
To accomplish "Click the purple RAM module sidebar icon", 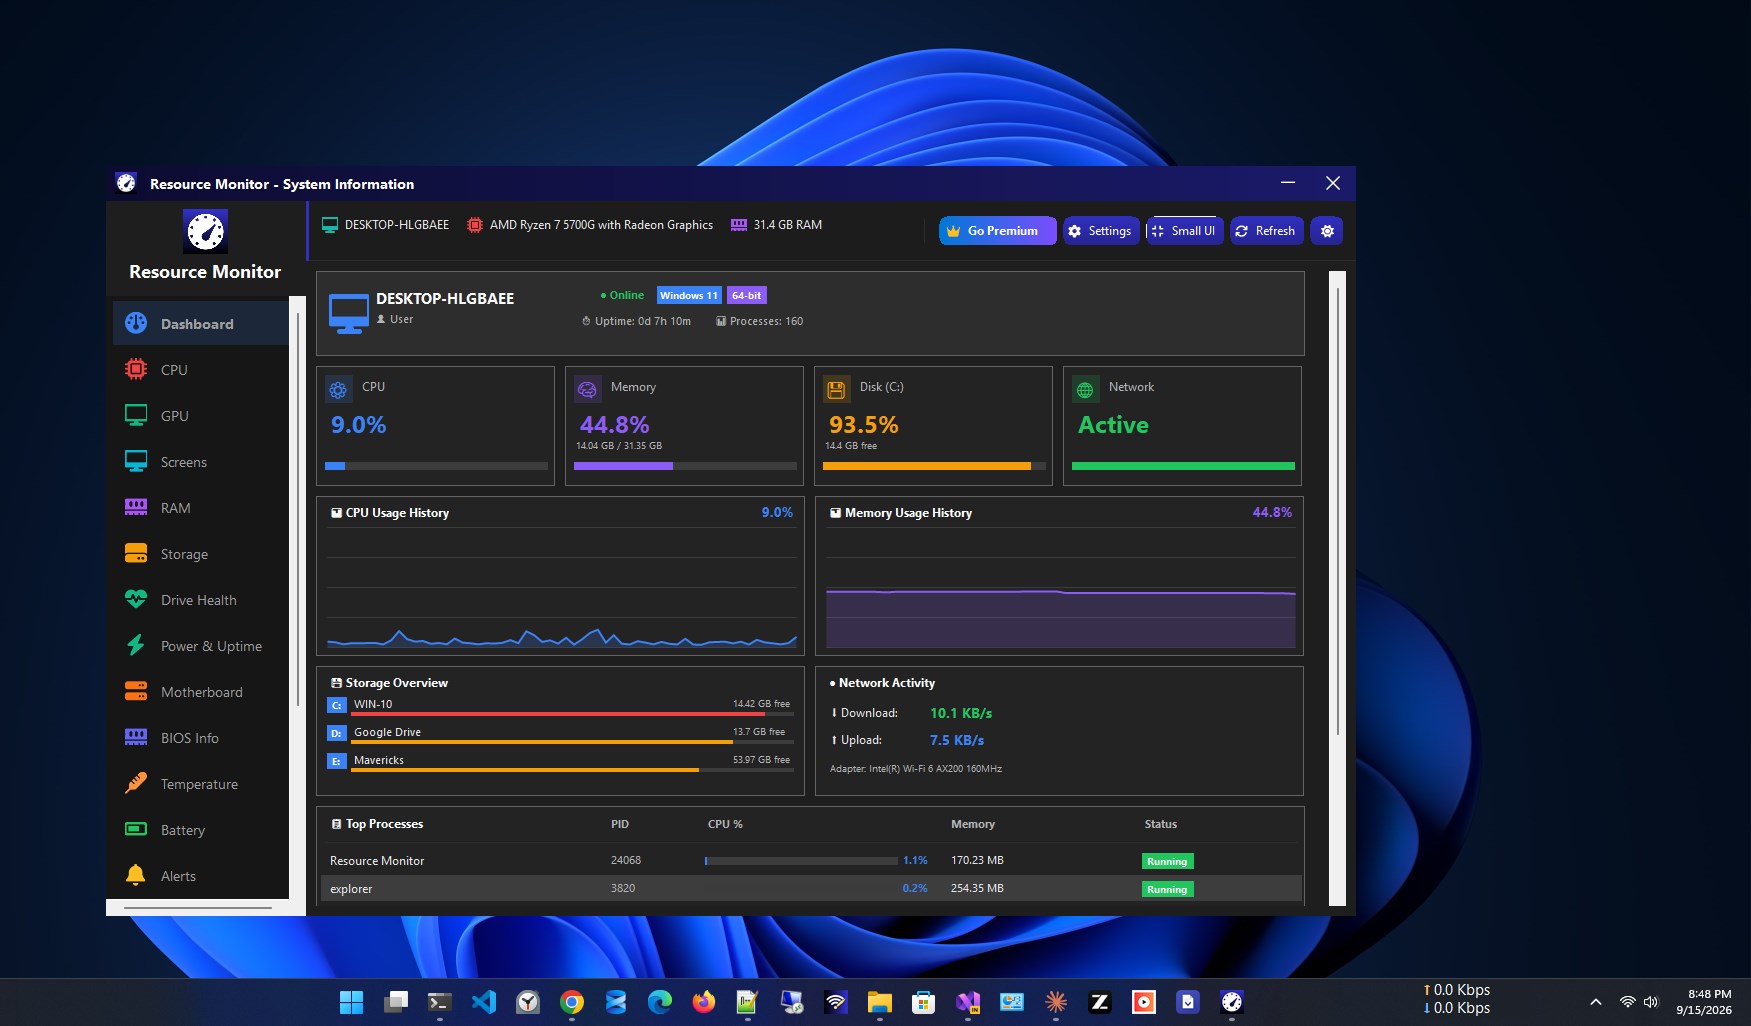I will coord(136,507).
